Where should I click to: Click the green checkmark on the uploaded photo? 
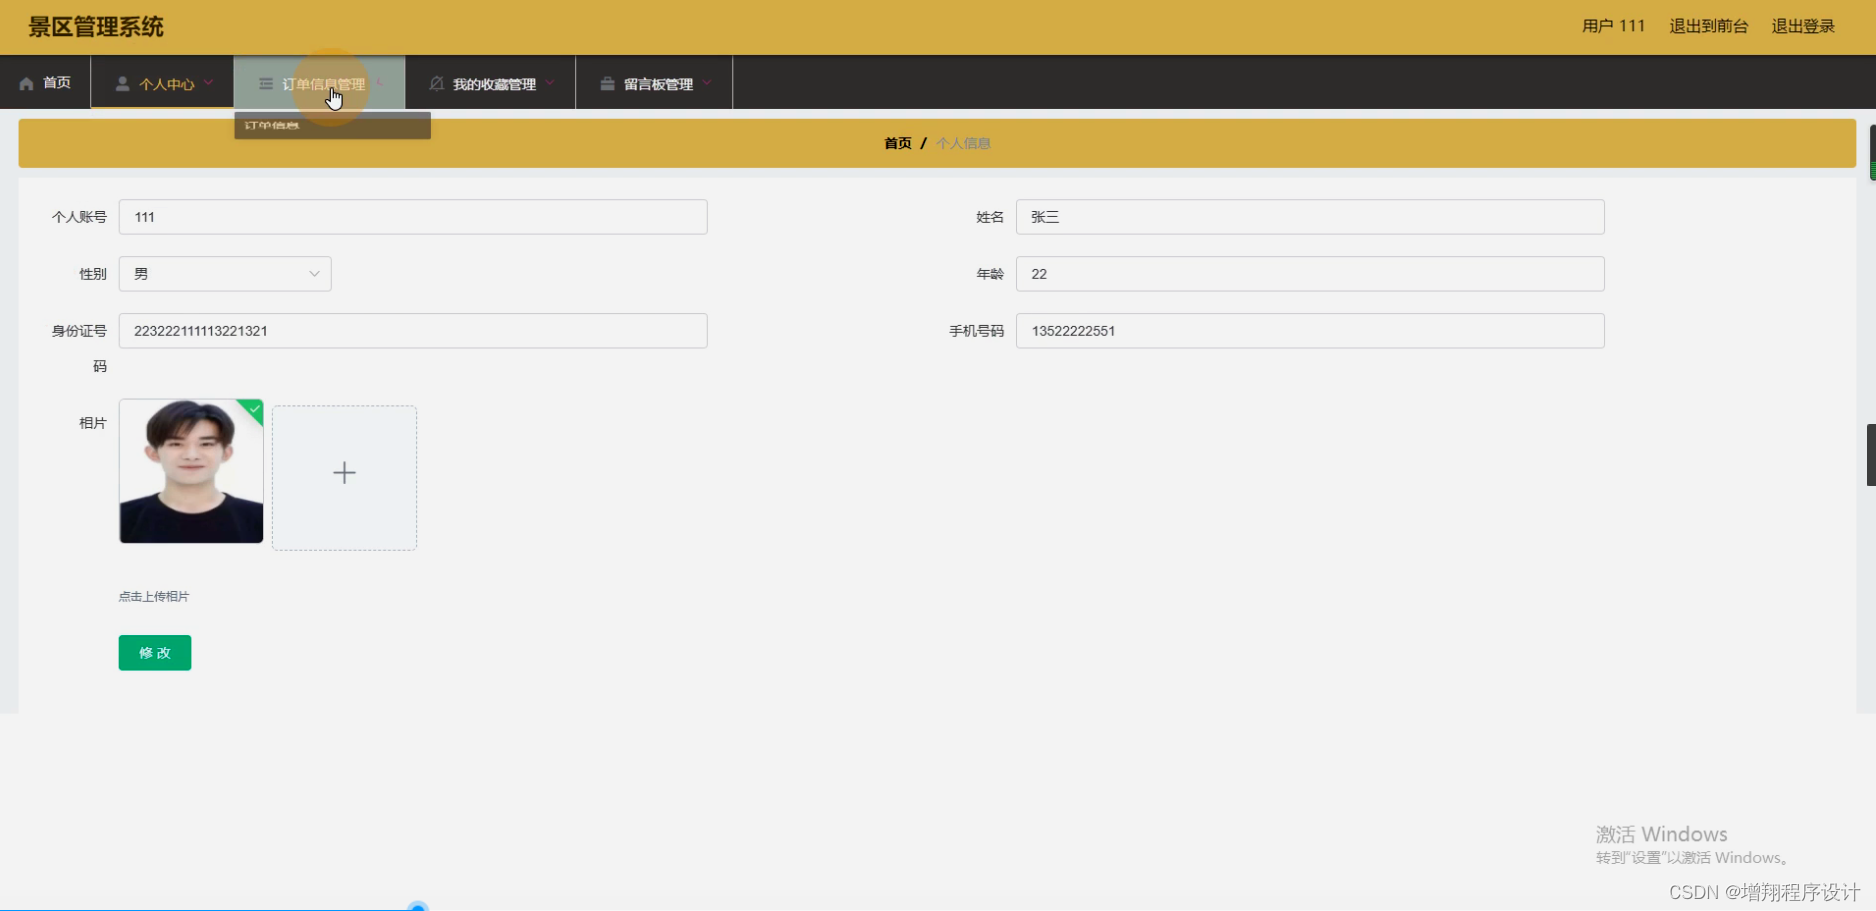[x=254, y=408]
